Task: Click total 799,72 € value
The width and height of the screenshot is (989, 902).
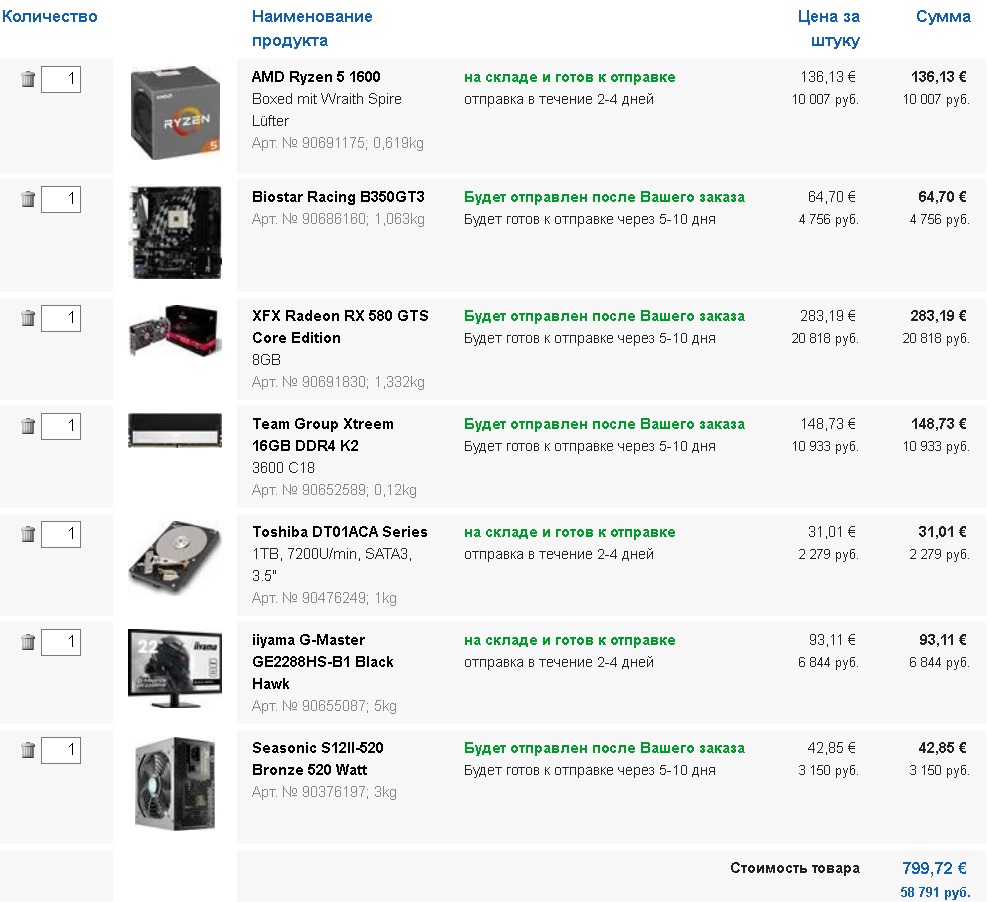Action: (x=934, y=869)
